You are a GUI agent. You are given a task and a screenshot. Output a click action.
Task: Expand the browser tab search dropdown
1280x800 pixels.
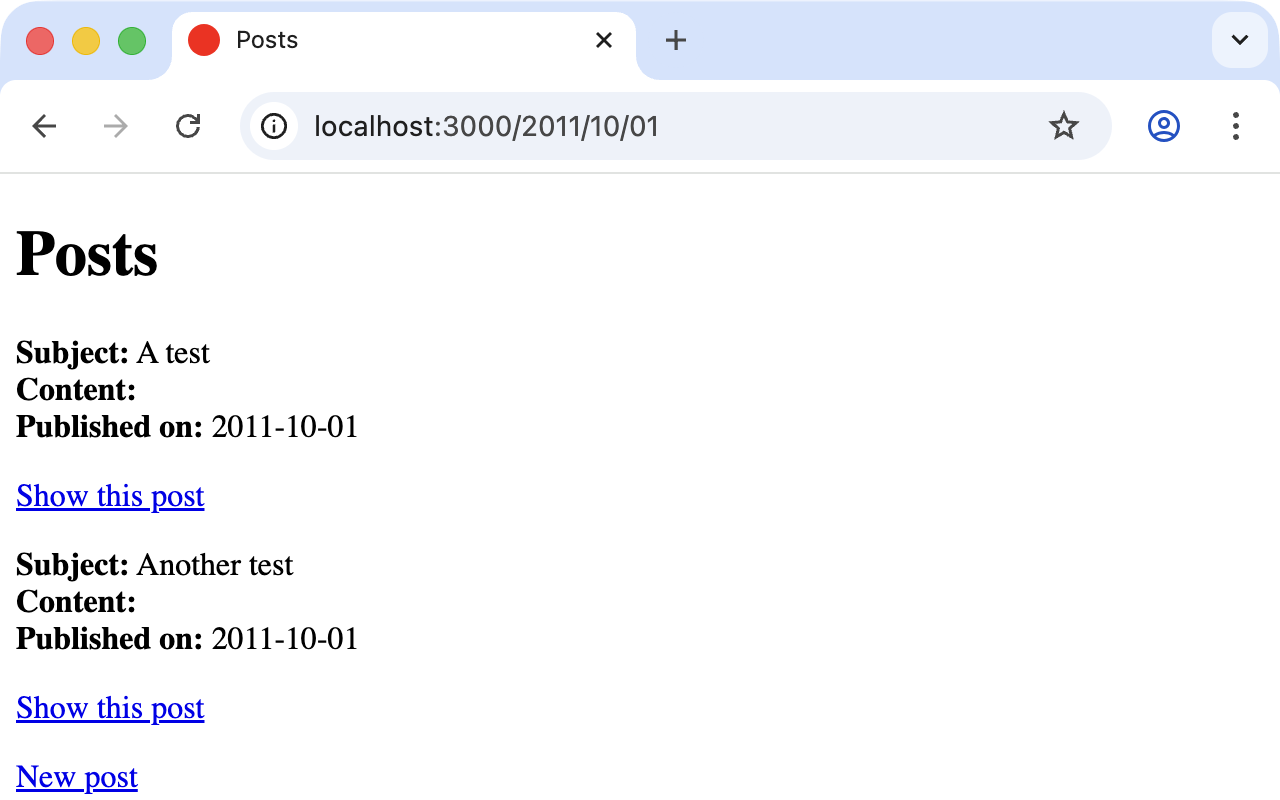pos(1239,41)
